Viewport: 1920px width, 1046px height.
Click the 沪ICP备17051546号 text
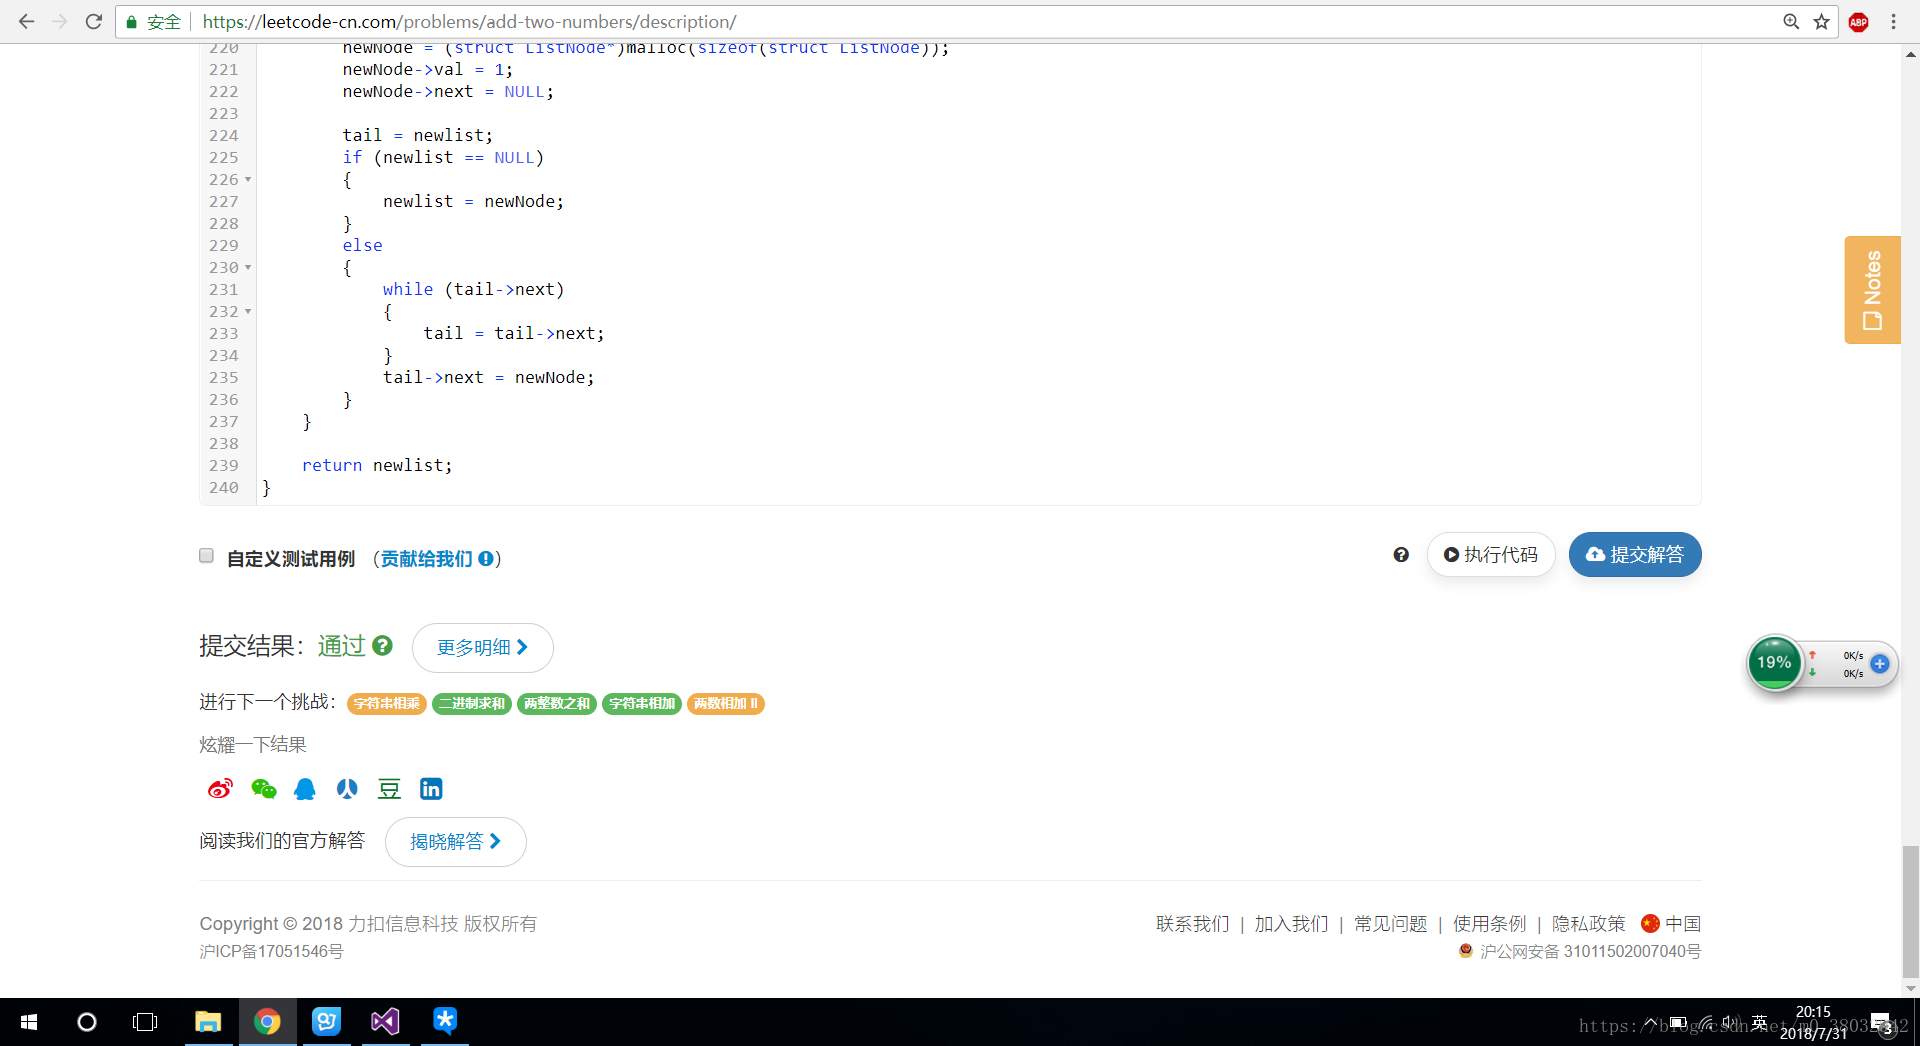click(x=271, y=952)
